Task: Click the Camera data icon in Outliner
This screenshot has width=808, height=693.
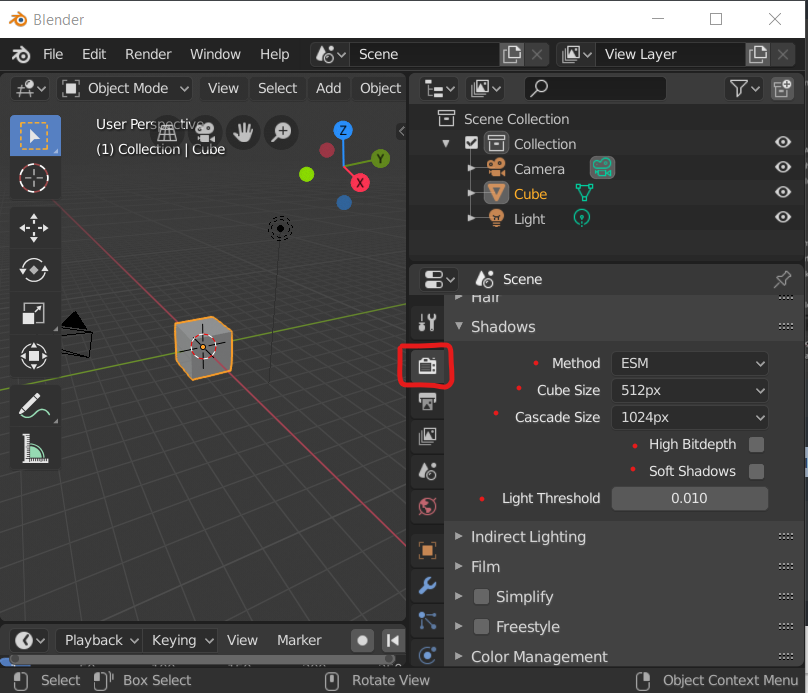Action: click(x=602, y=168)
